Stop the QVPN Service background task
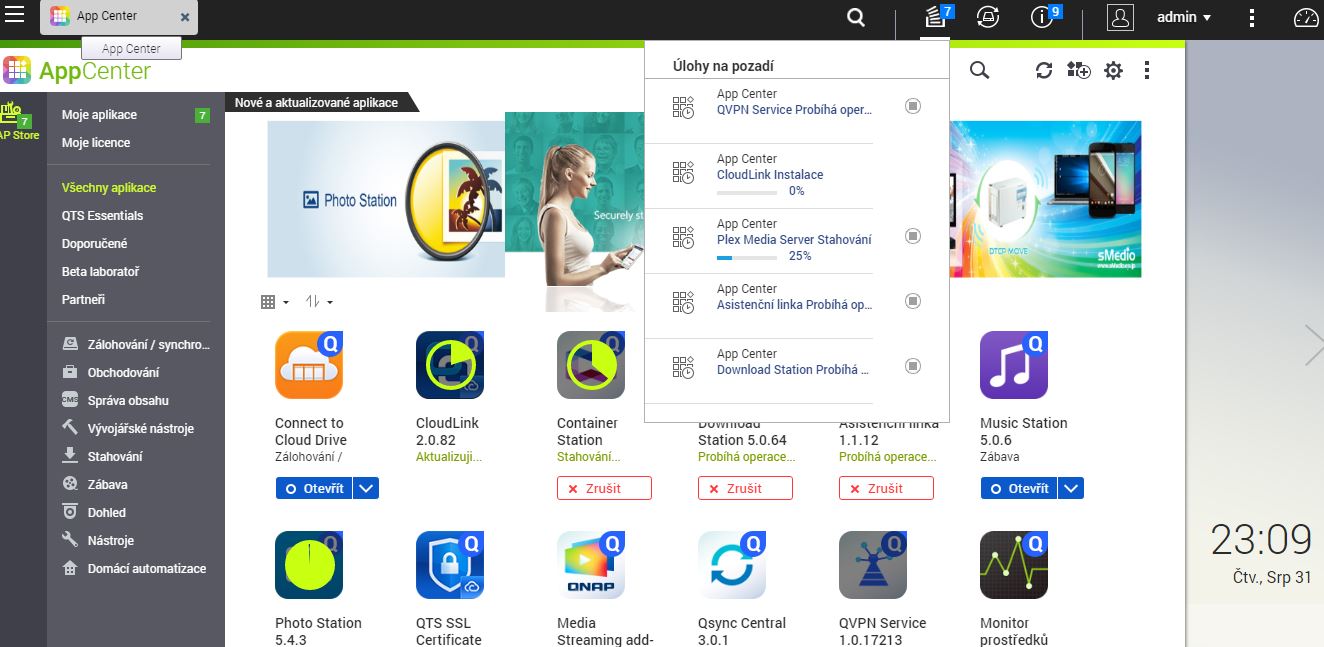Viewport: 1324px width, 647px height. pyautogui.click(x=913, y=106)
